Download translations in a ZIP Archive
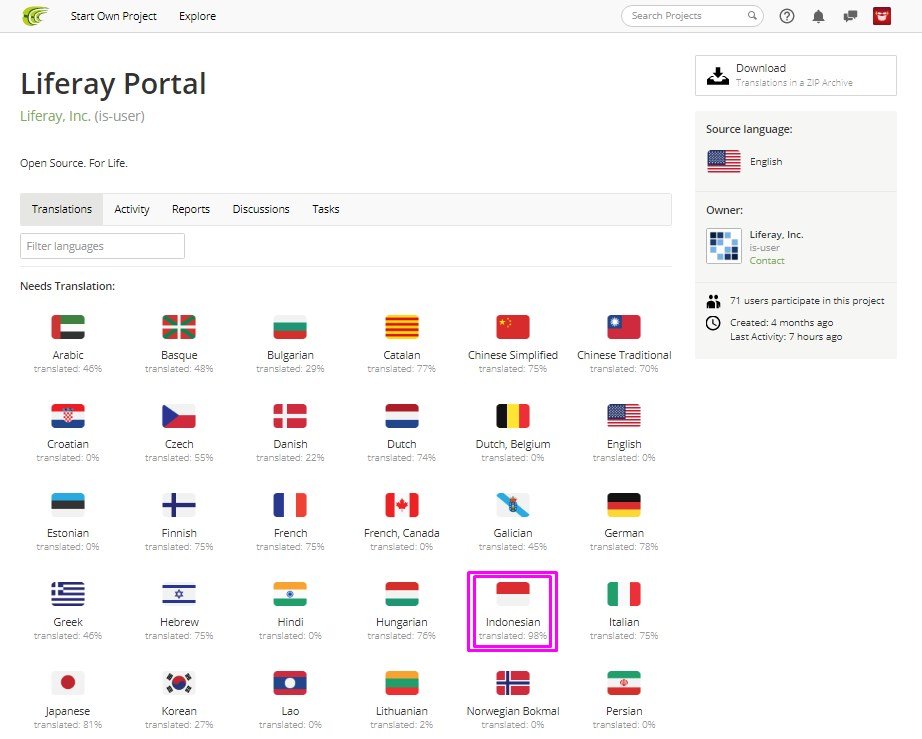 [796, 75]
